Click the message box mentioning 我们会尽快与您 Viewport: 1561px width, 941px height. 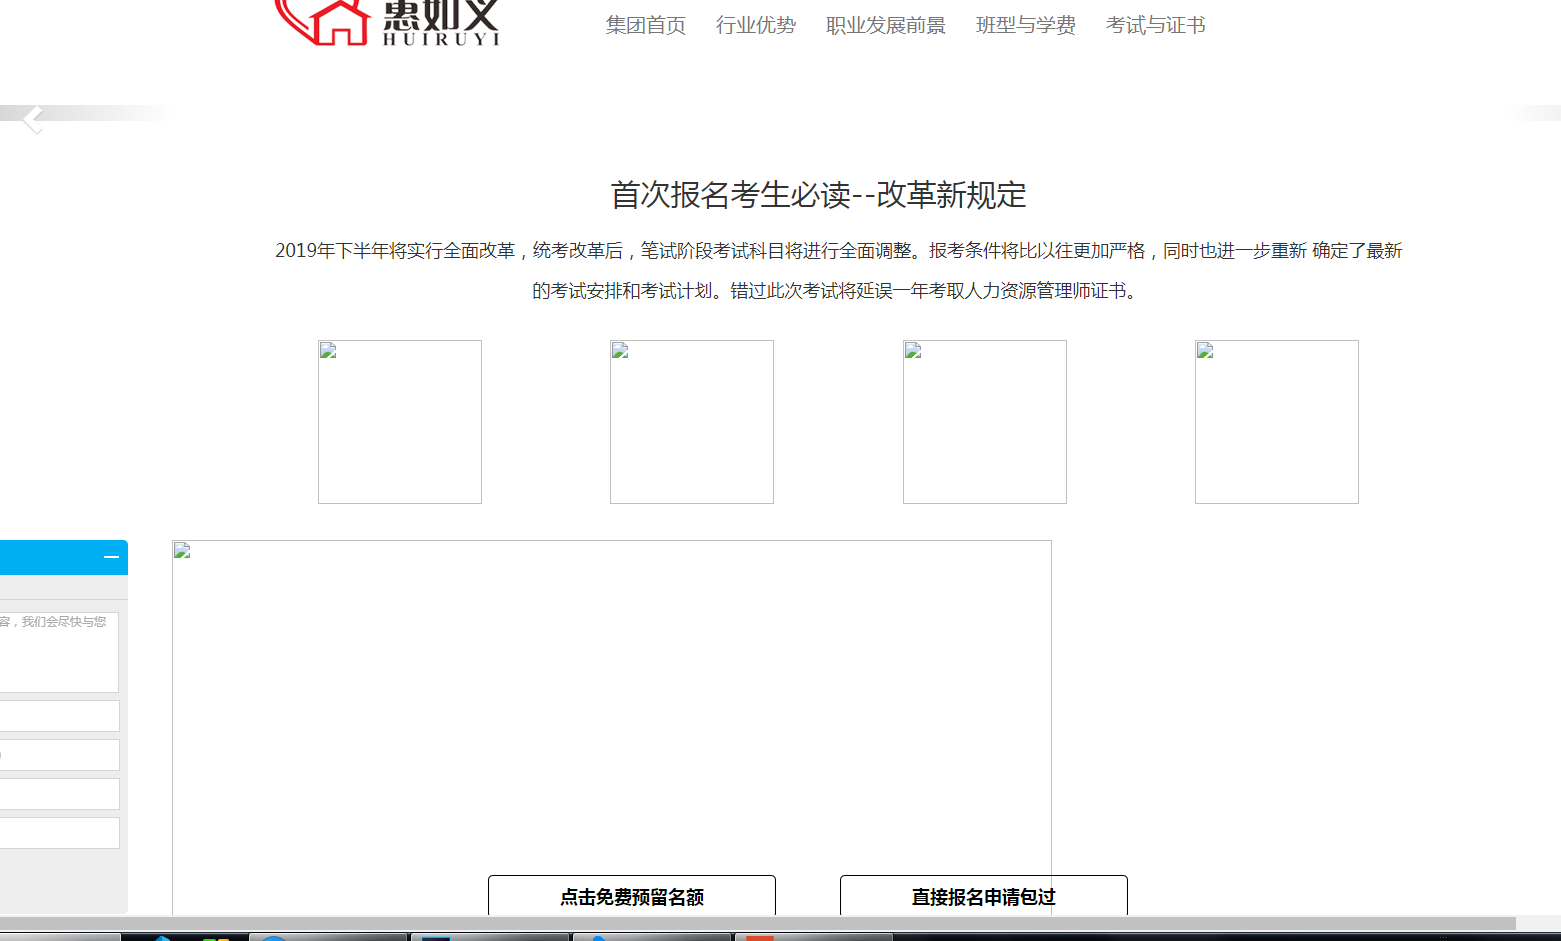(x=58, y=652)
